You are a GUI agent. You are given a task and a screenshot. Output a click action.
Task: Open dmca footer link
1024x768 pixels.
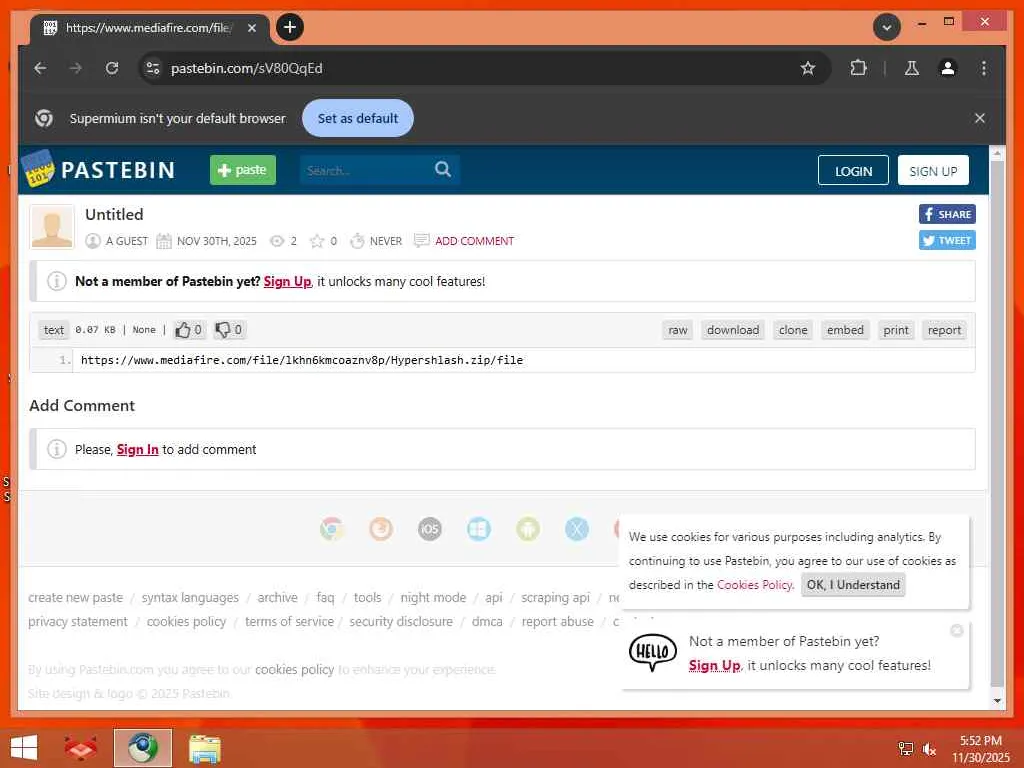click(487, 621)
